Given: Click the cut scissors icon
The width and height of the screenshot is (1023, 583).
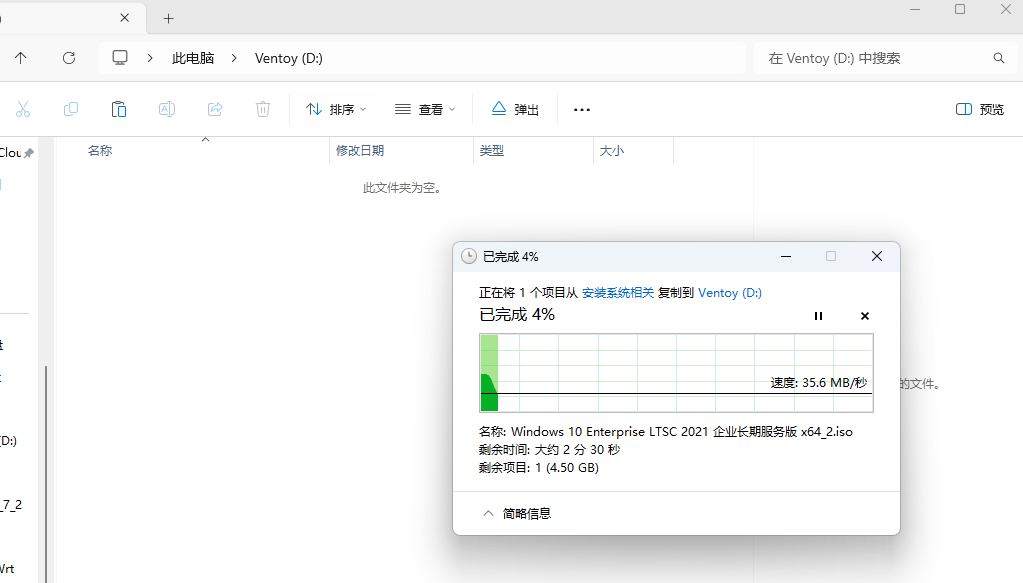Looking at the screenshot, I should [x=23, y=109].
